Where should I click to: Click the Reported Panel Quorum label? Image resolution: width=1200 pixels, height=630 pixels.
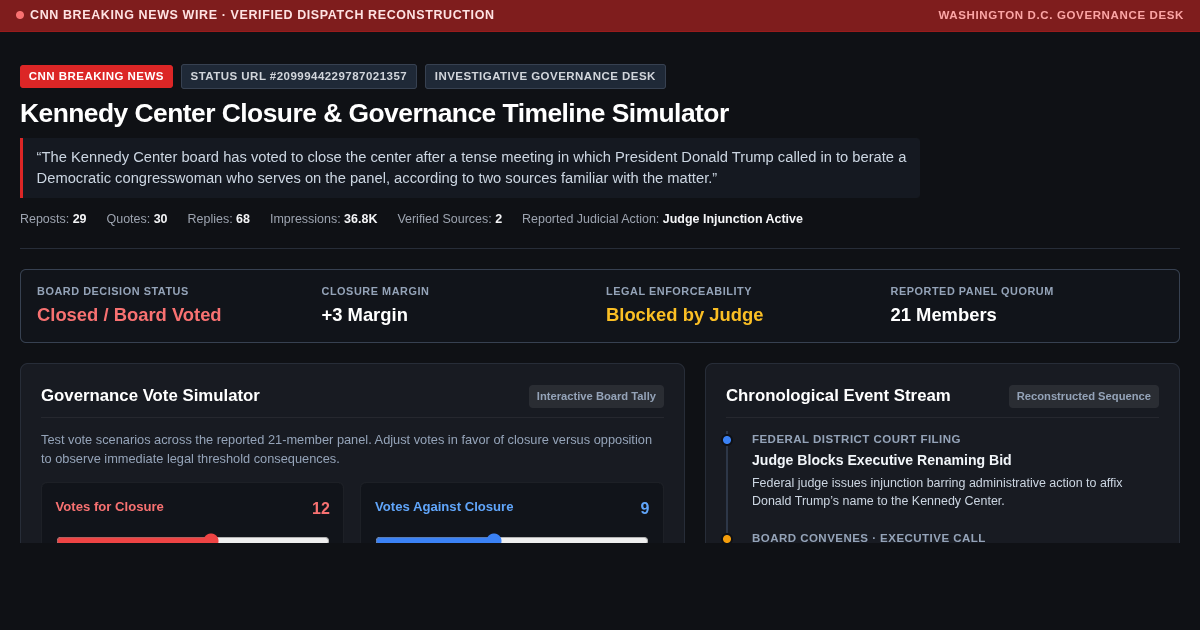(972, 291)
